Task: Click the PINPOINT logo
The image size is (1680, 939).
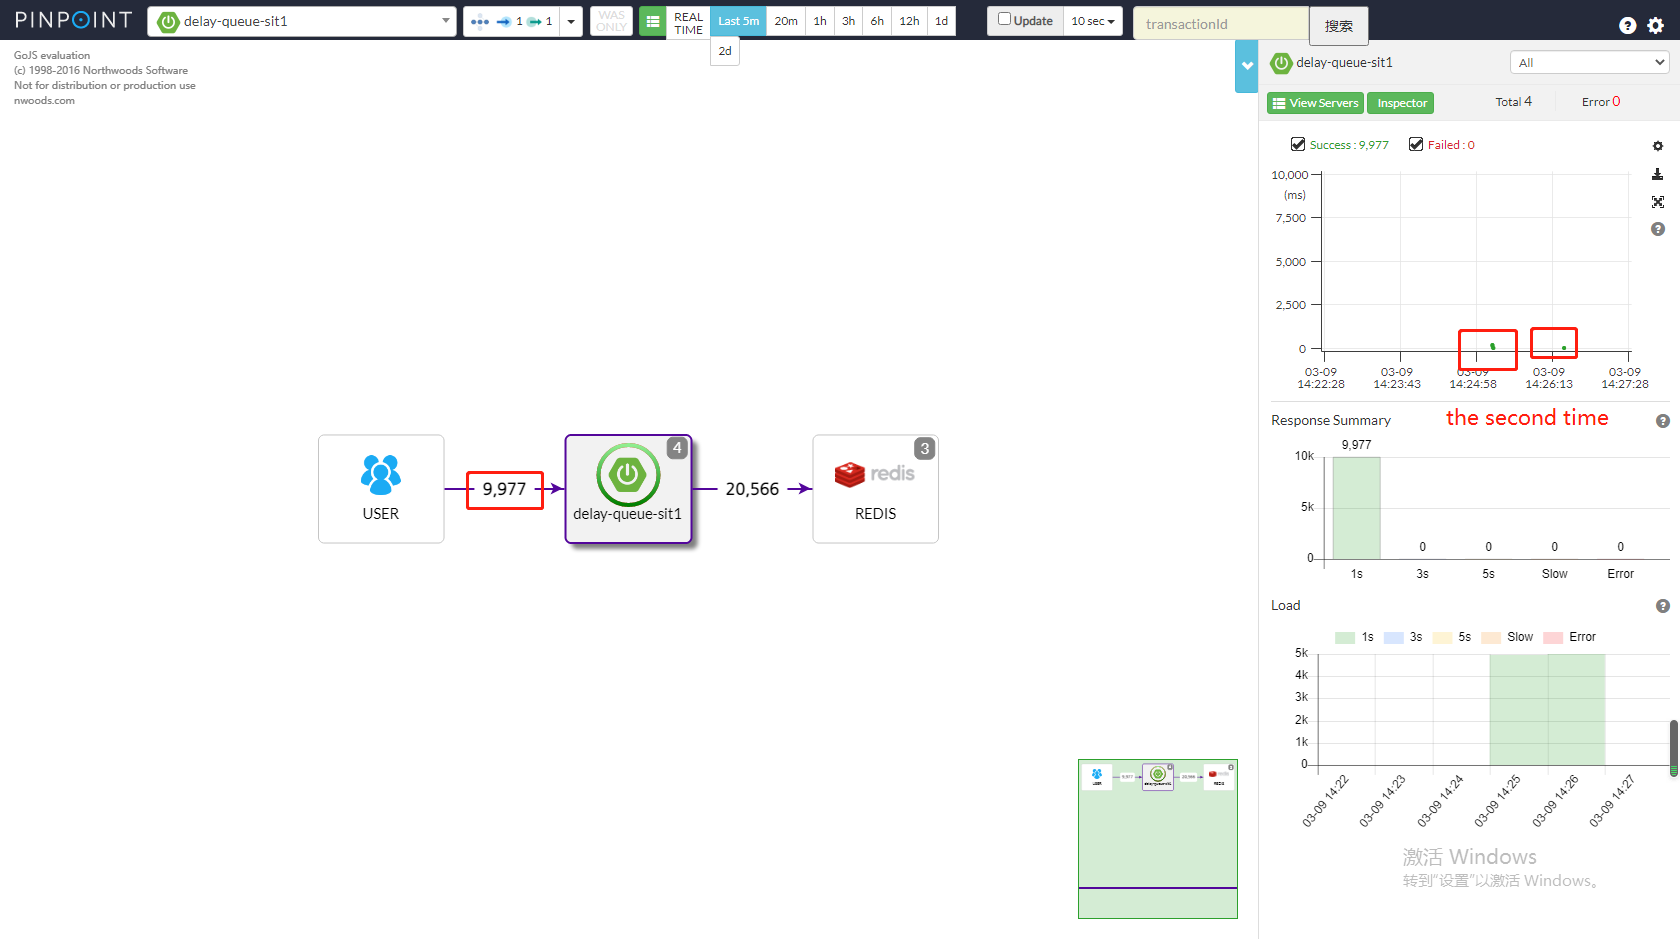Action: click(x=73, y=20)
